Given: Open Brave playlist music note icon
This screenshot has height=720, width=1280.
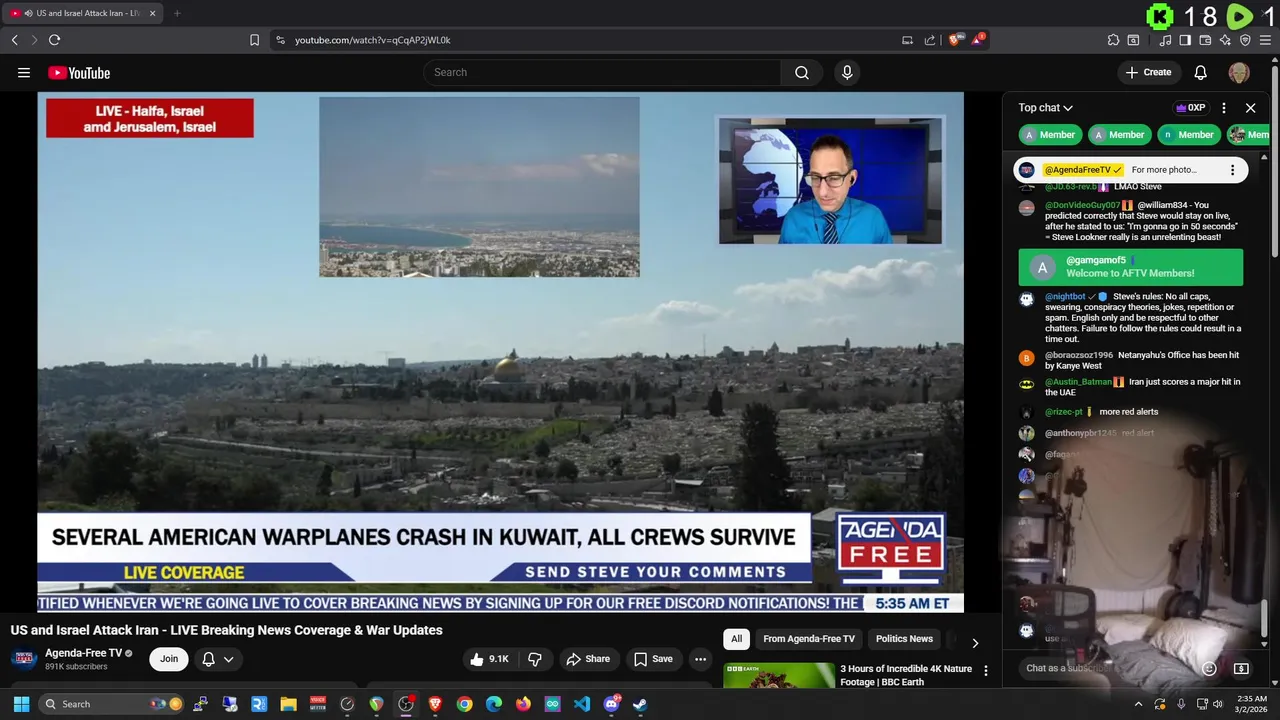Looking at the screenshot, I should coord(1166,40).
